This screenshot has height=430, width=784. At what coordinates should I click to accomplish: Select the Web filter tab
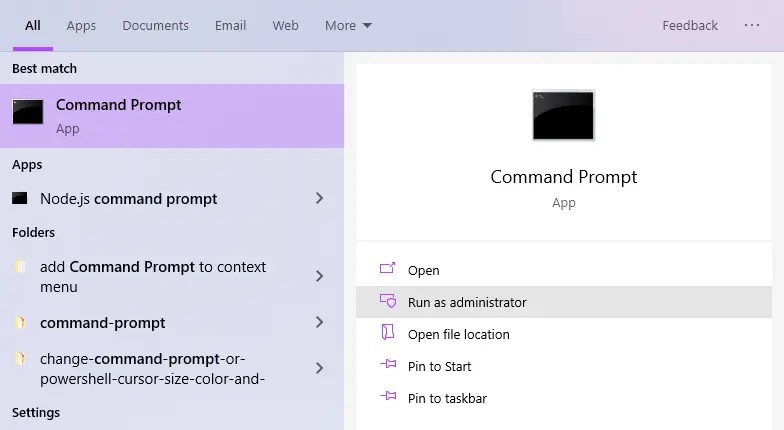[286, 26]
